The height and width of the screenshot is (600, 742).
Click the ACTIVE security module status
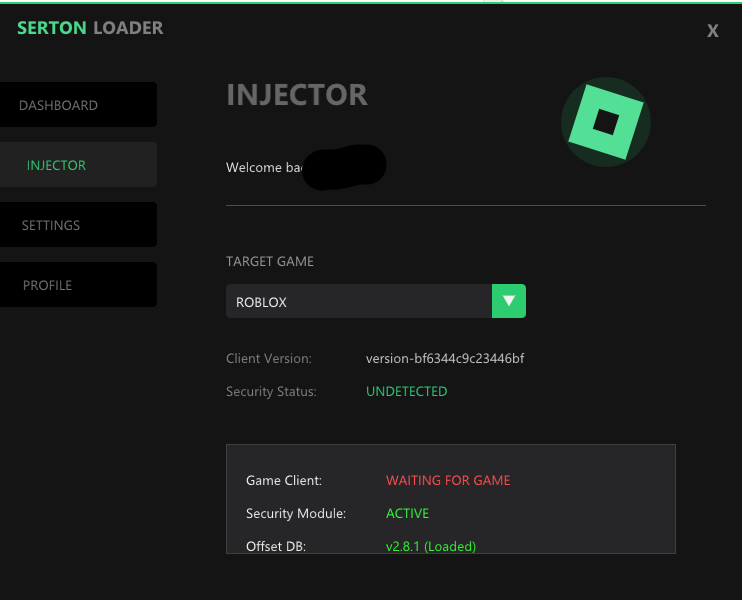point(407,513)
